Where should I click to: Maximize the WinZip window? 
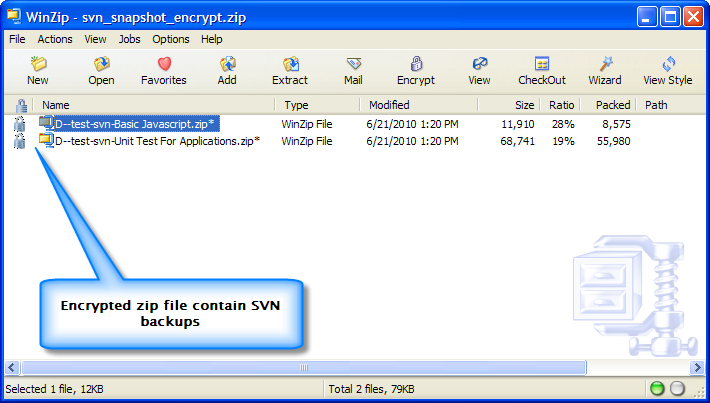pos(670,17)
